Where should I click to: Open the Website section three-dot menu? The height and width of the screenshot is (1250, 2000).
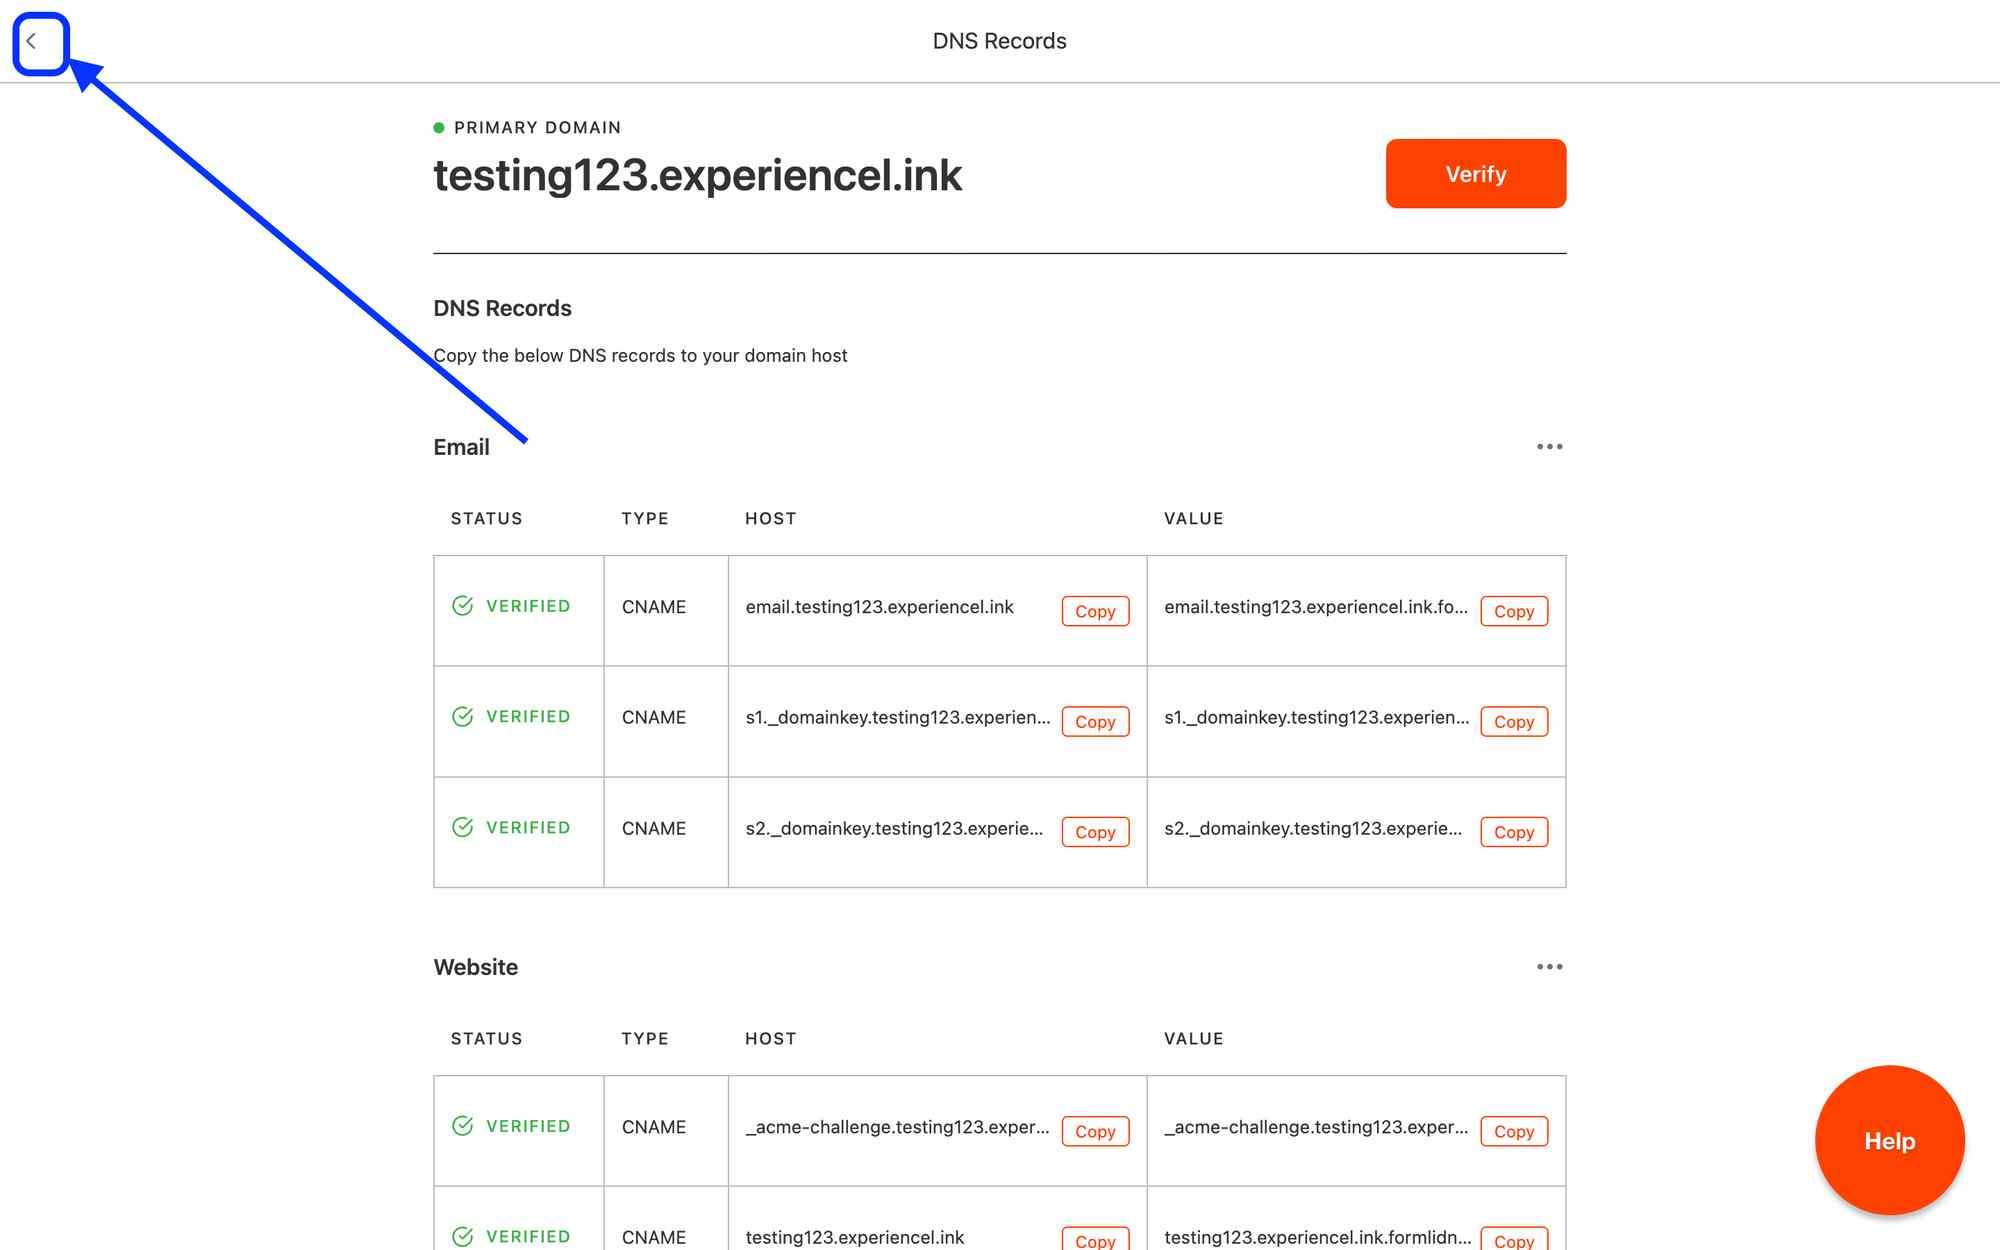click(1549, 967)
